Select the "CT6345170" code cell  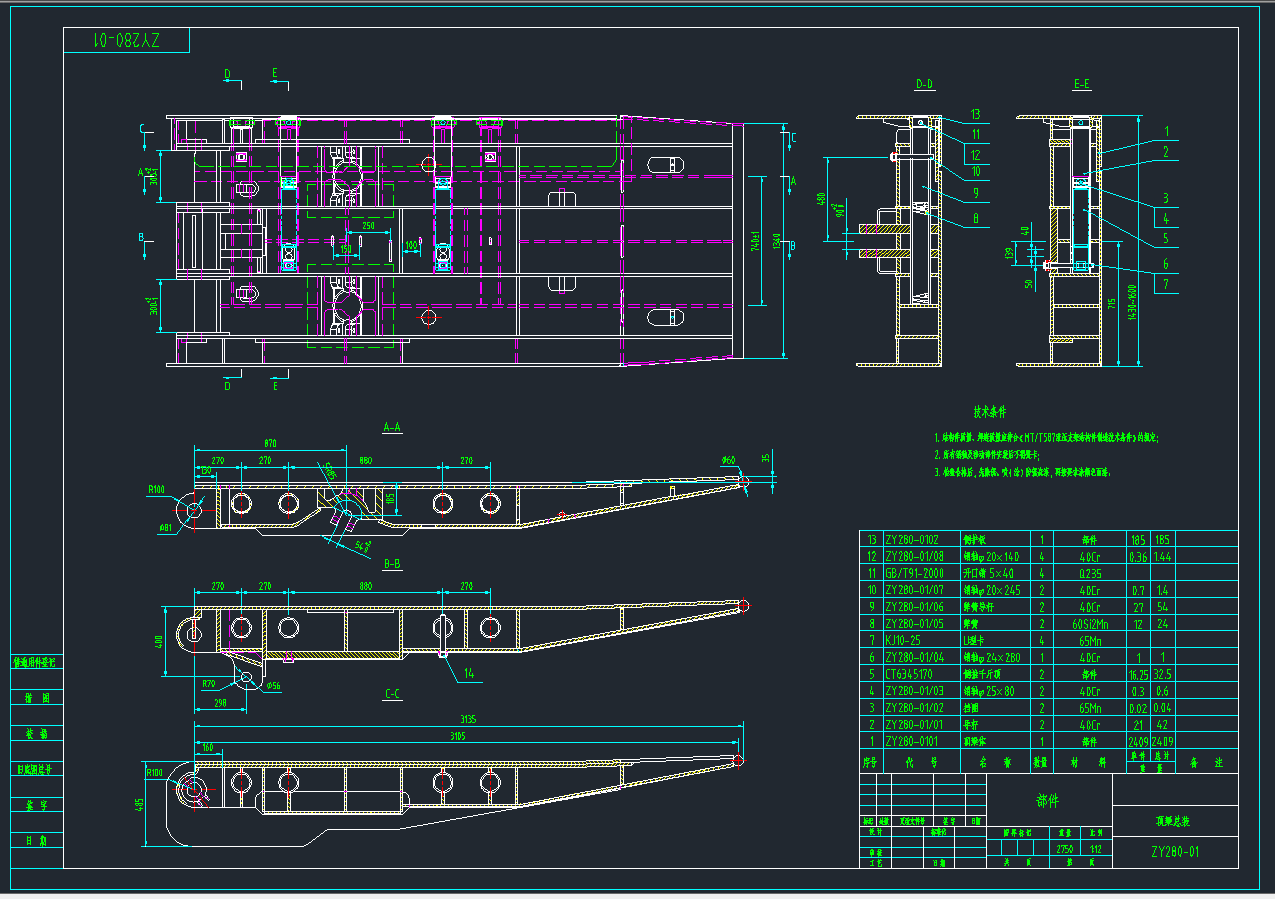pos(908,674)
